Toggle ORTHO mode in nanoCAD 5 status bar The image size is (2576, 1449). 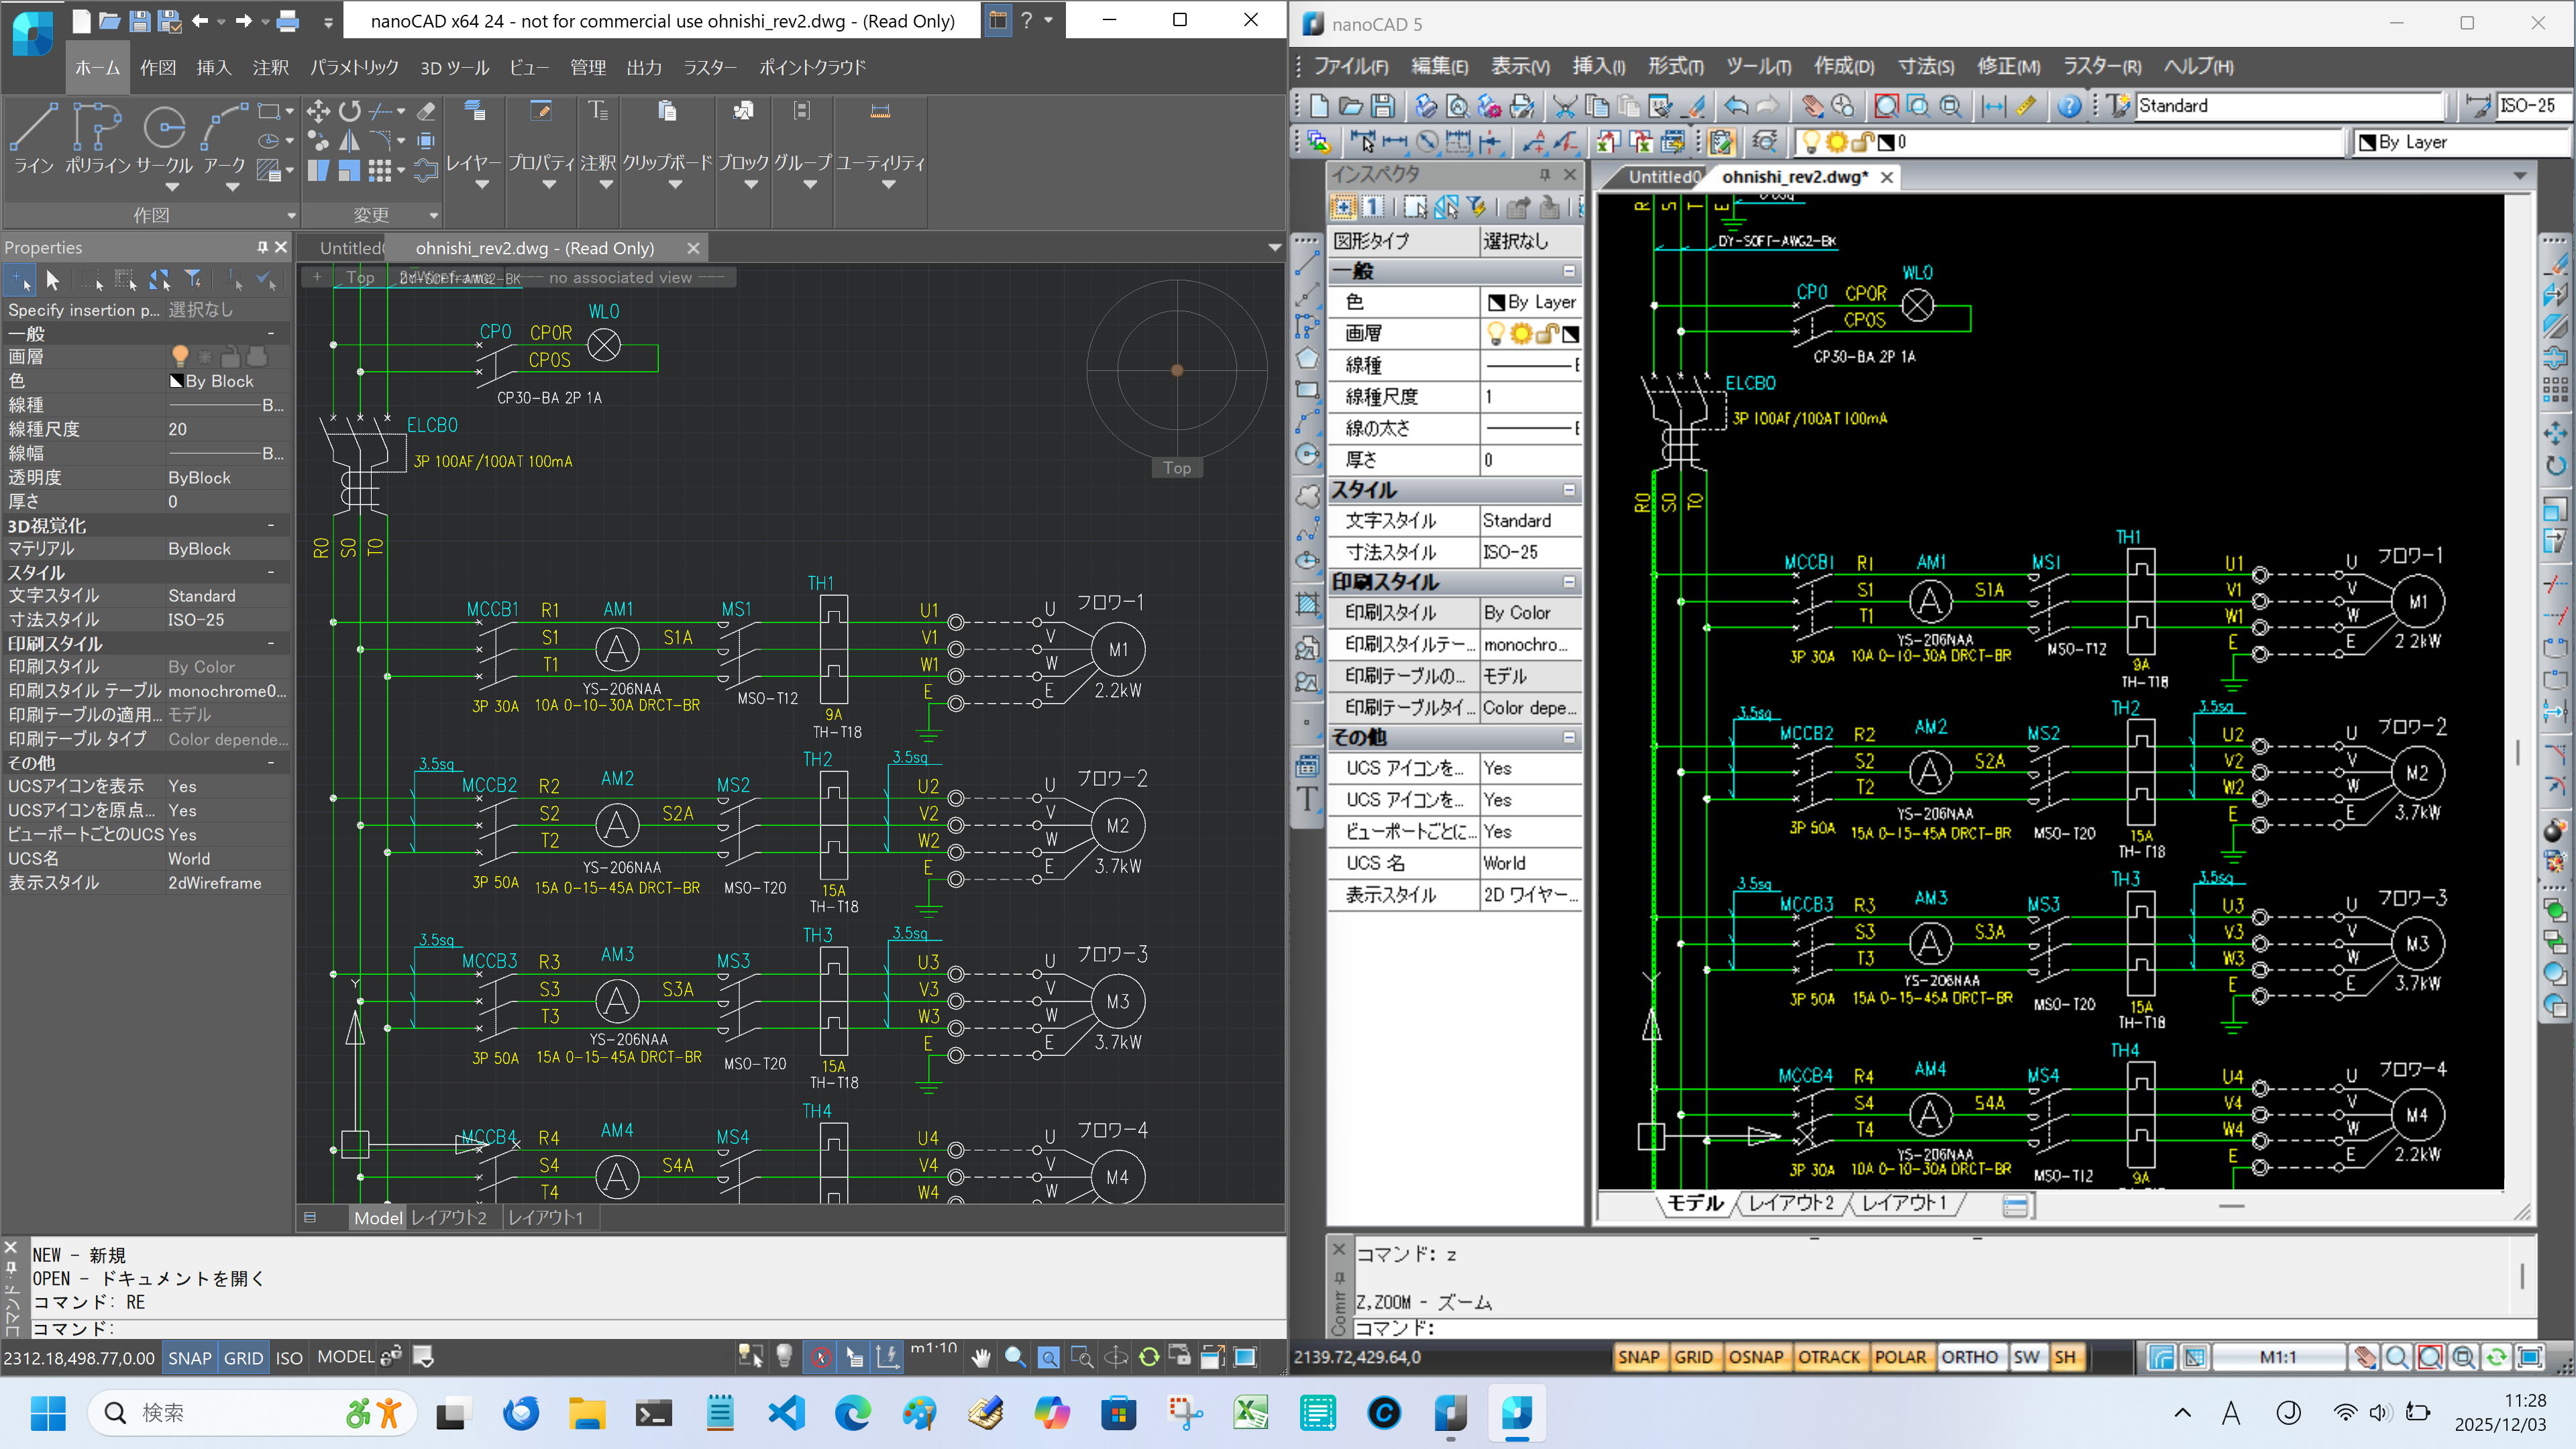click(1969, 1357)
